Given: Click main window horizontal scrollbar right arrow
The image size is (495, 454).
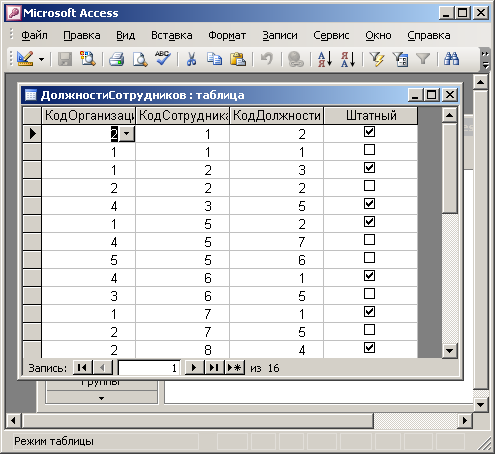Looking at the screenshot, I should [465, 420].
